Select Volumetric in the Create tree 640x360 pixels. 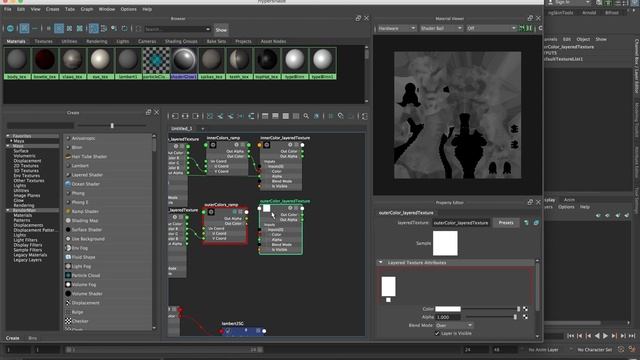point(24,156)
